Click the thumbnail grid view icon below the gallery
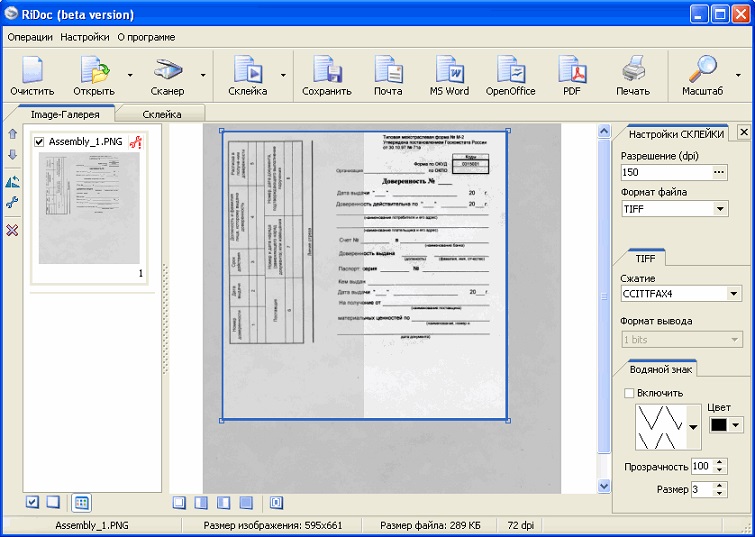This screenshot has width=755, height=537. (x=81, y=503)
